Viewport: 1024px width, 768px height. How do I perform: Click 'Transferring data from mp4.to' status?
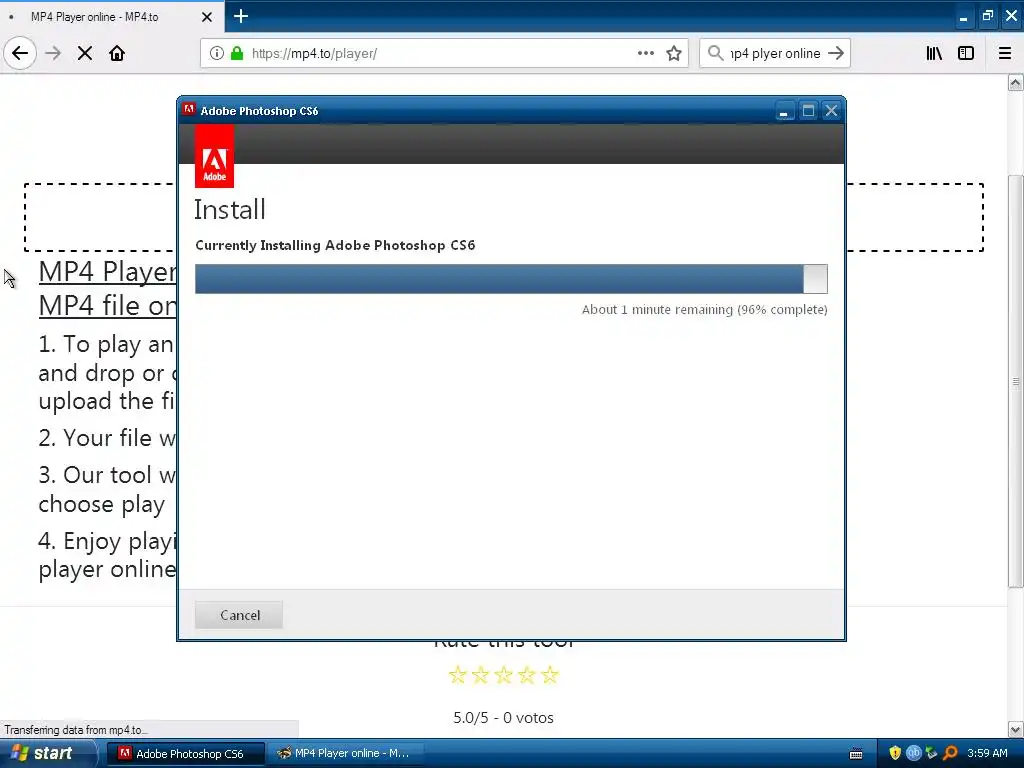click(76, 729)
